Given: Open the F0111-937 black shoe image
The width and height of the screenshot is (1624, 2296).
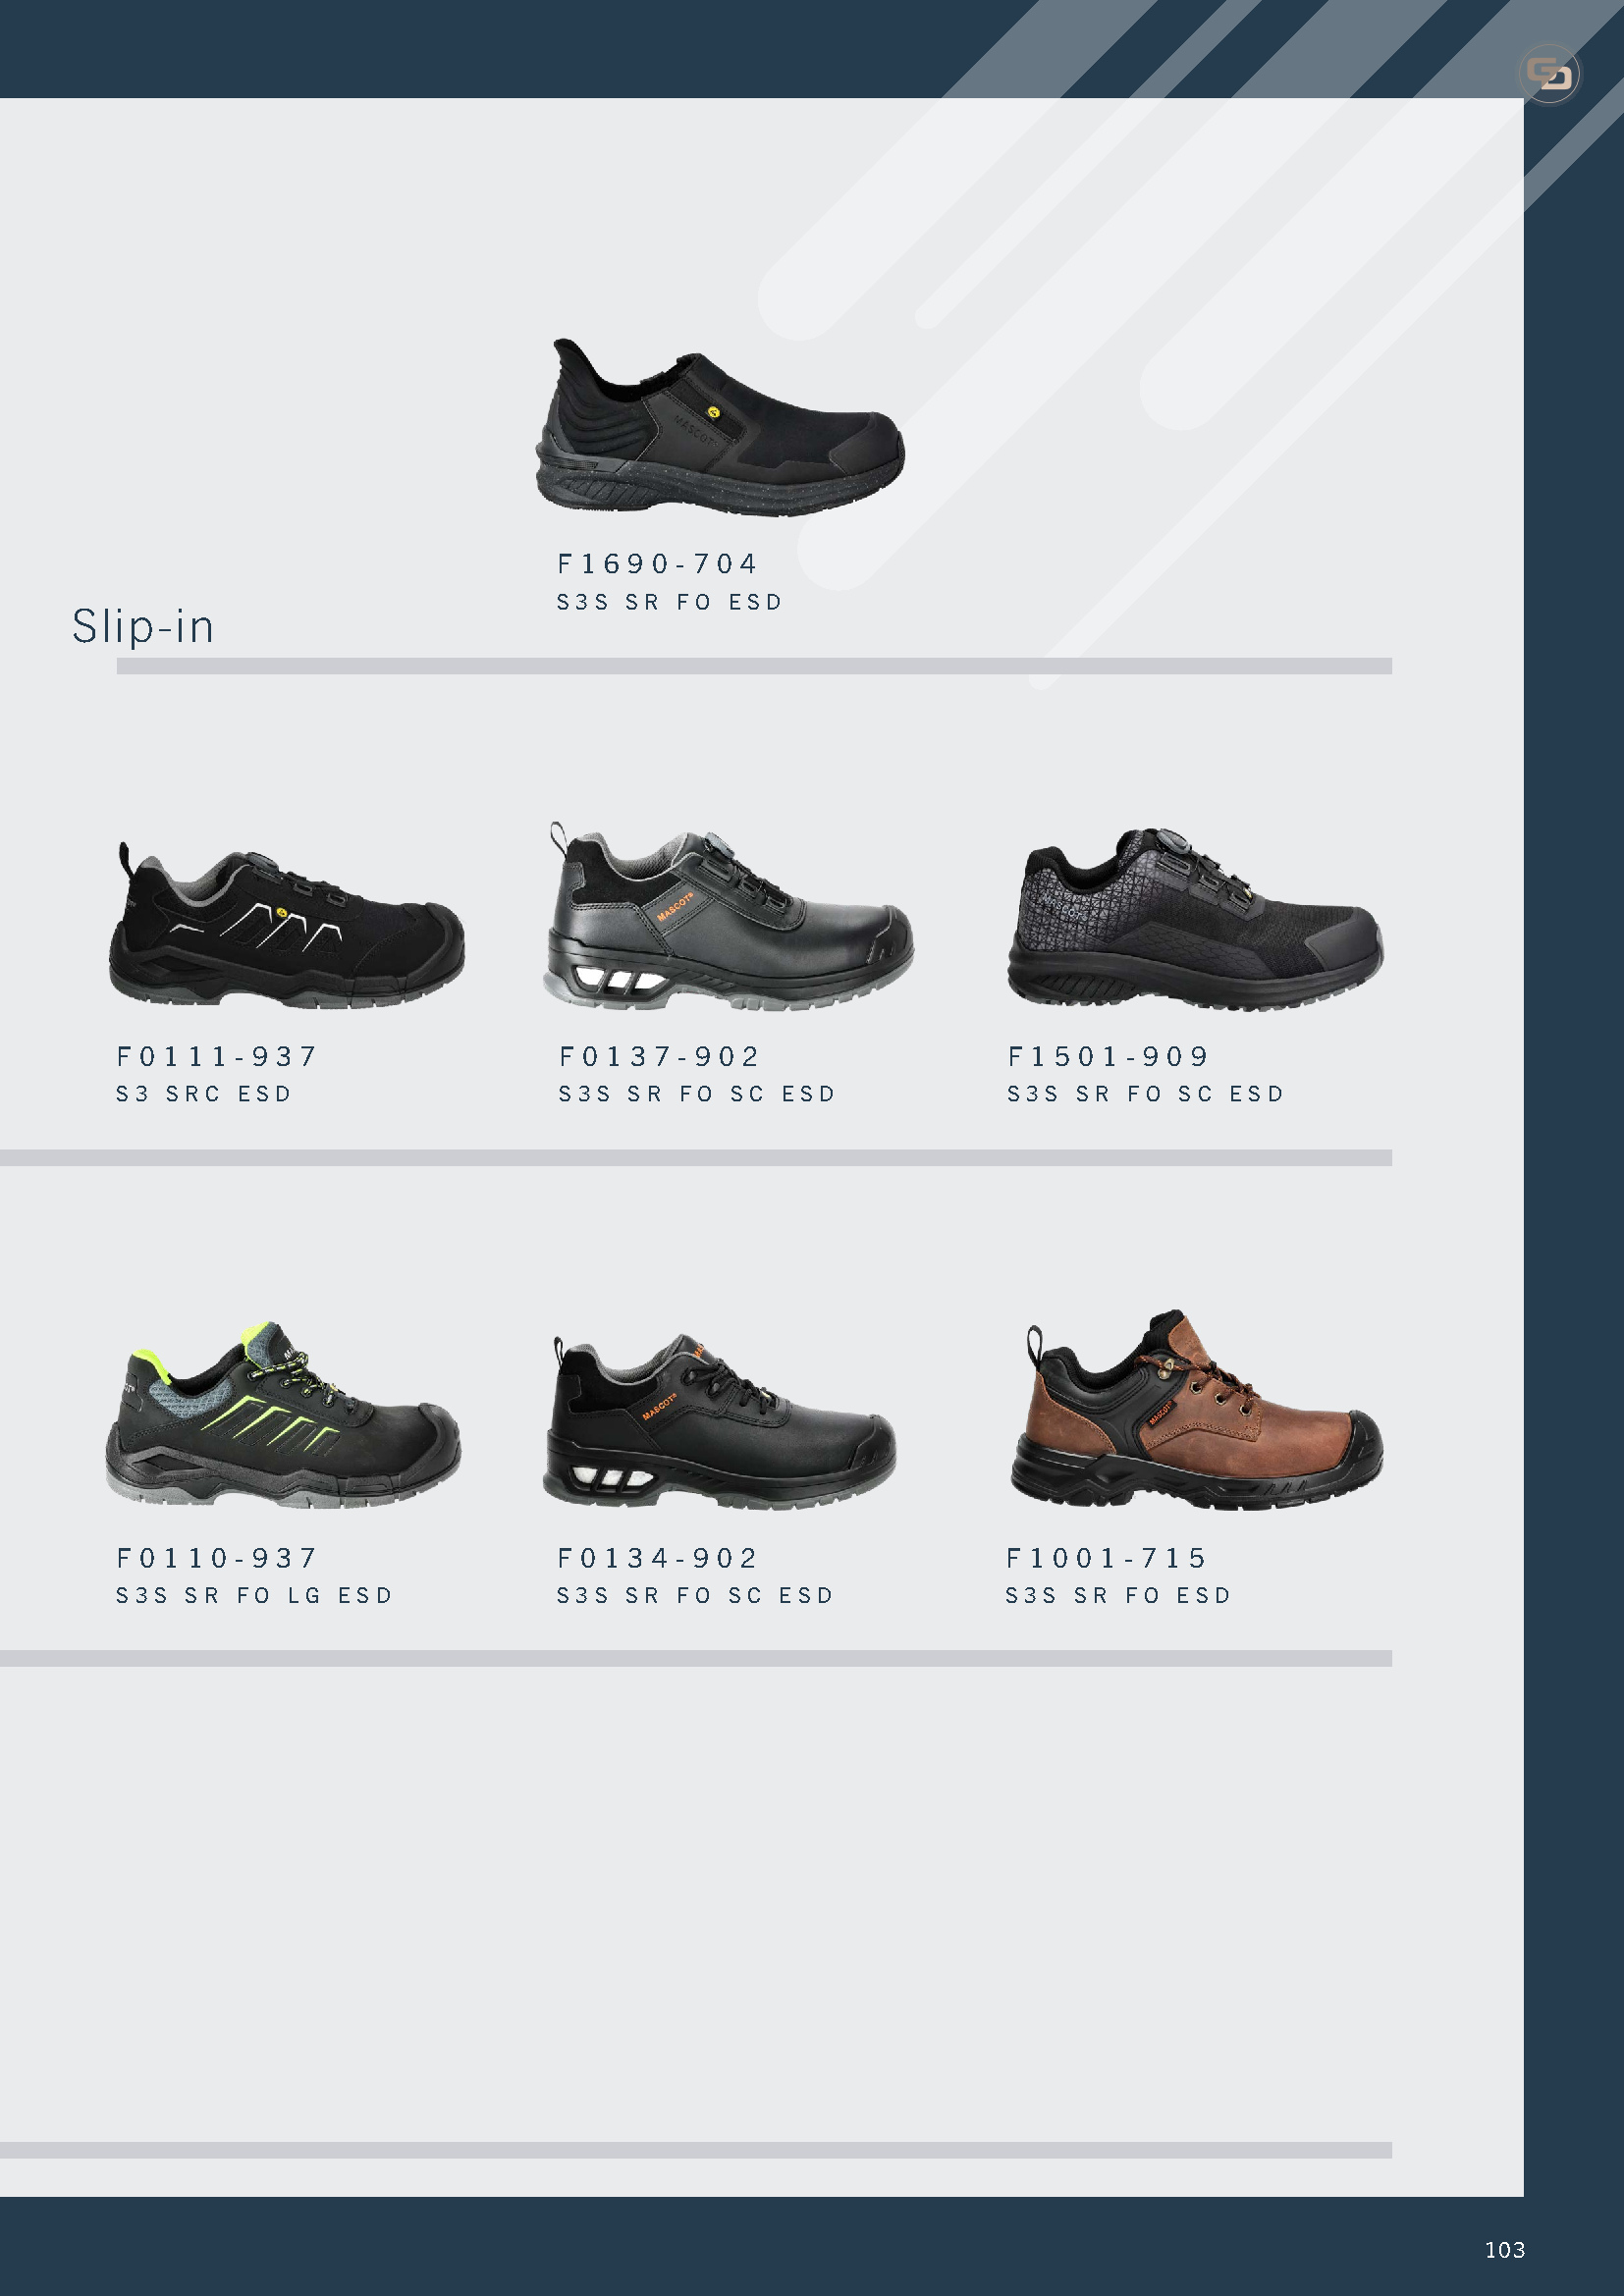Looking at the screenshot, I should tap(286, 923).
